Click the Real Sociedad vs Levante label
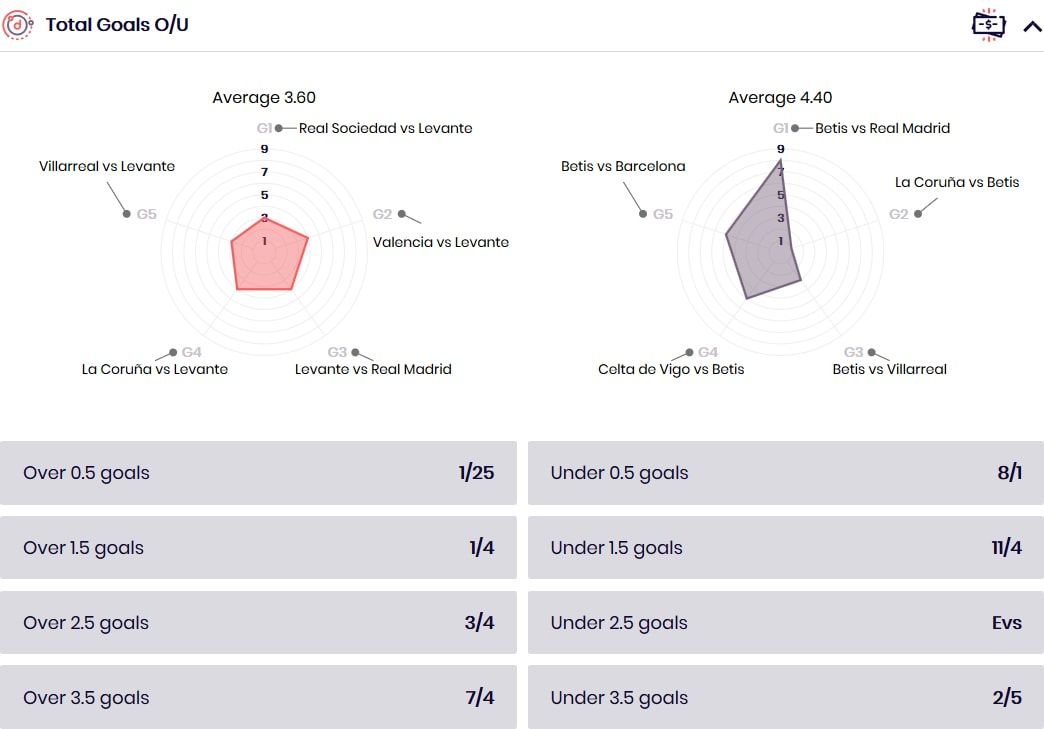Viewport: 1044px width, 729px height. (385, 128)
